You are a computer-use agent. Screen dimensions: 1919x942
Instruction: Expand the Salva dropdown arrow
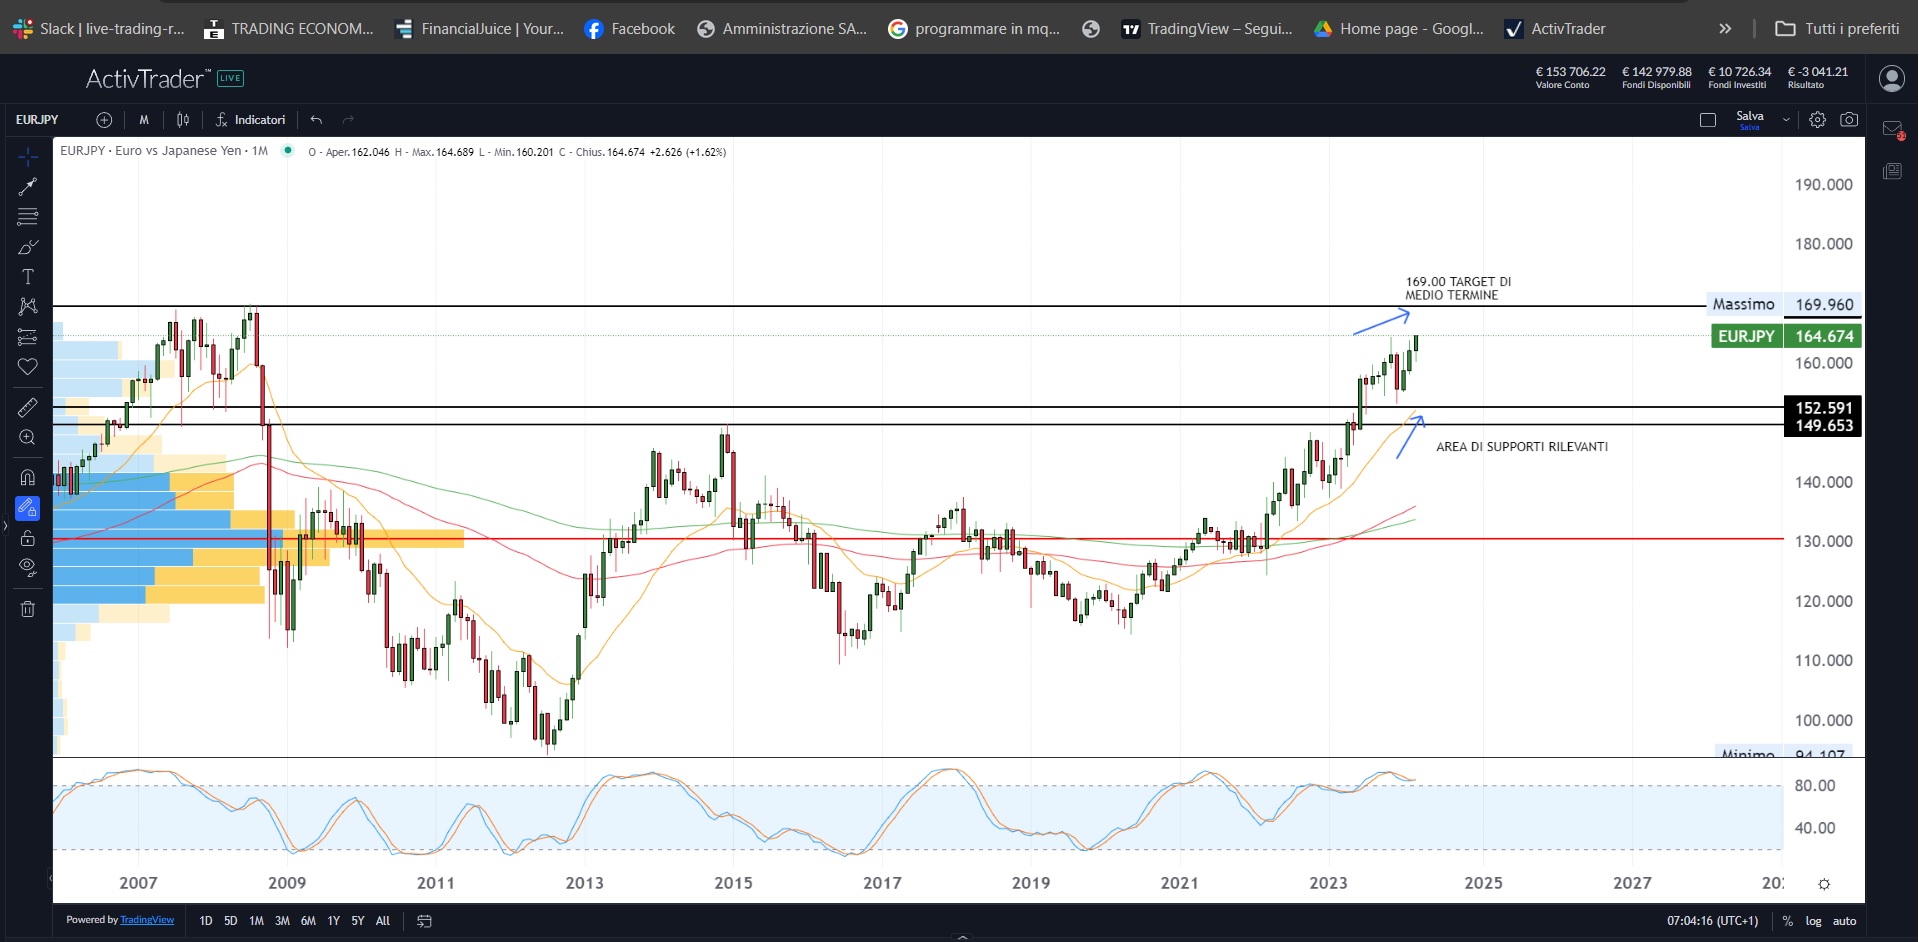1786,120
